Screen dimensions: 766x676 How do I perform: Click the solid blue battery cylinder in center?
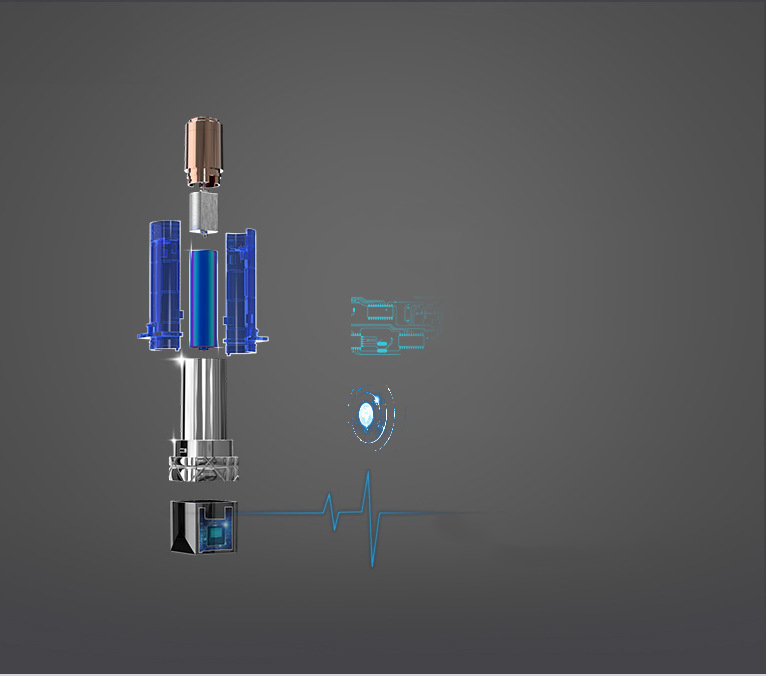pyautogui.click(x=204, y=298)
